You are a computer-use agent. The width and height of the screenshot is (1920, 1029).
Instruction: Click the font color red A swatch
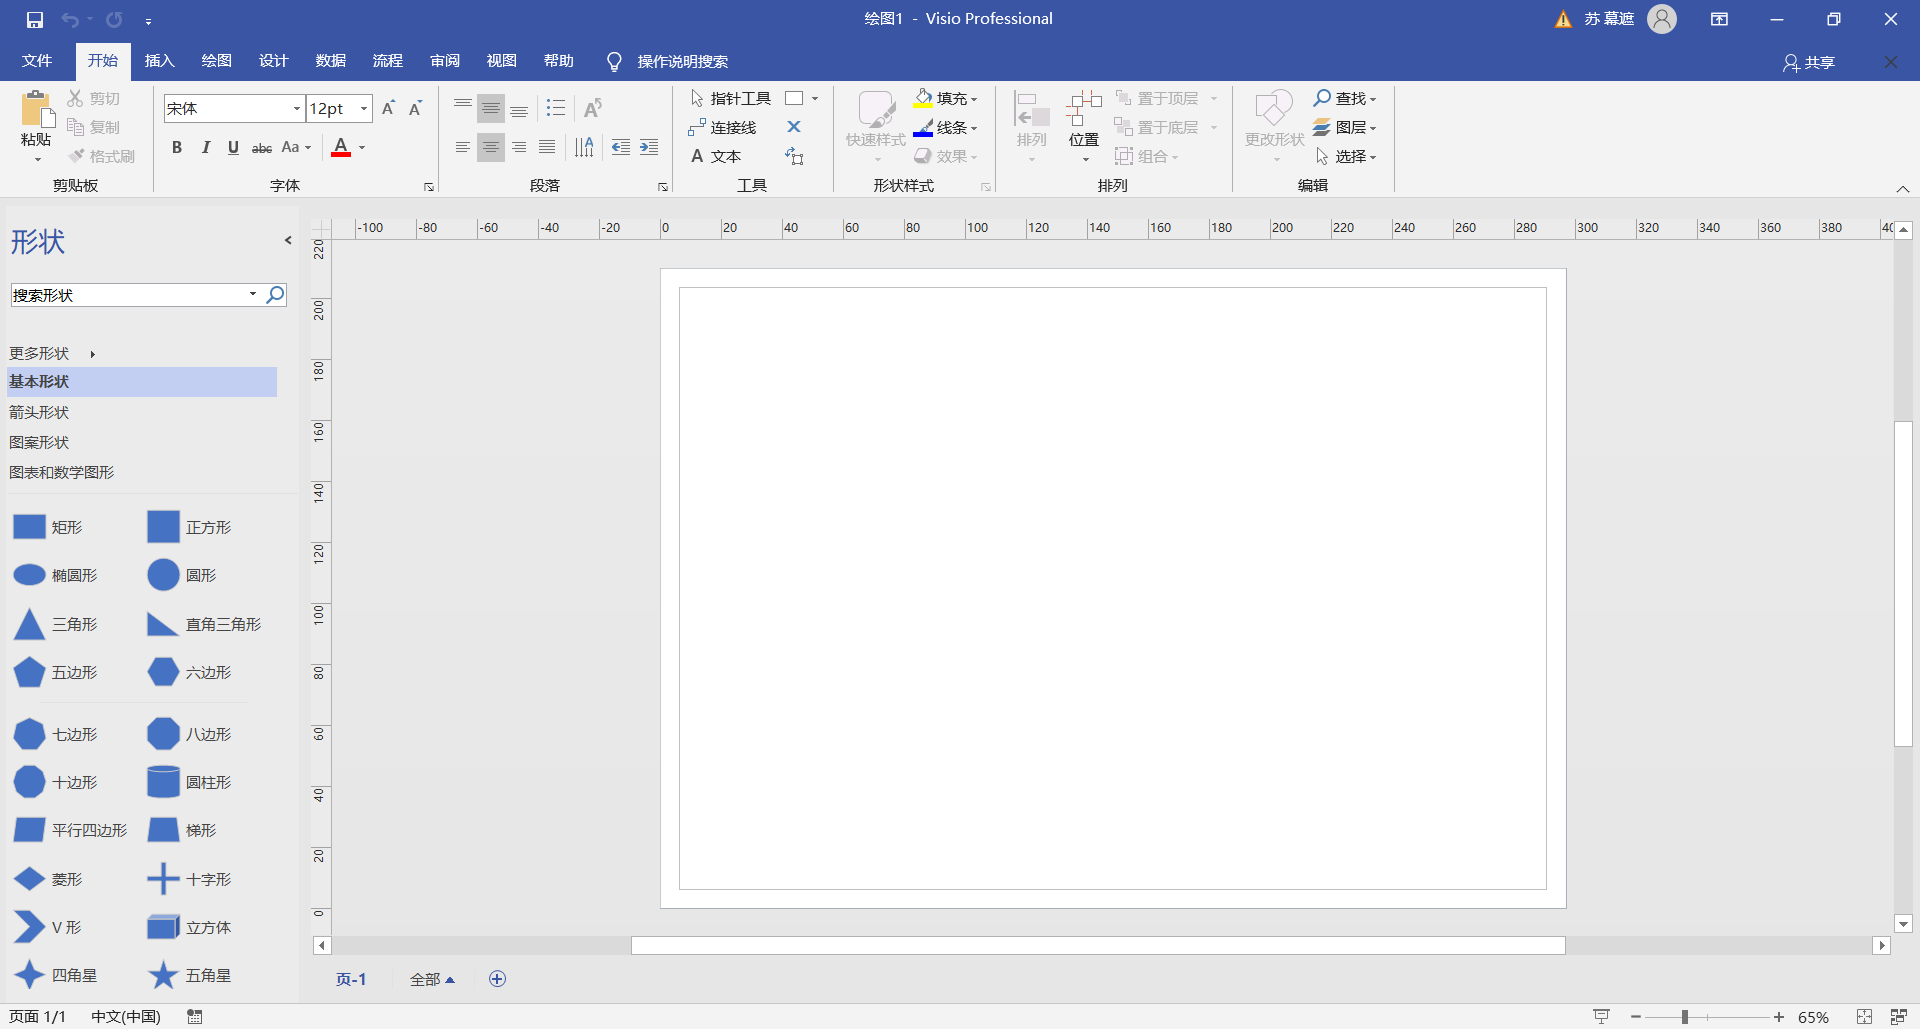click(341, 148)
